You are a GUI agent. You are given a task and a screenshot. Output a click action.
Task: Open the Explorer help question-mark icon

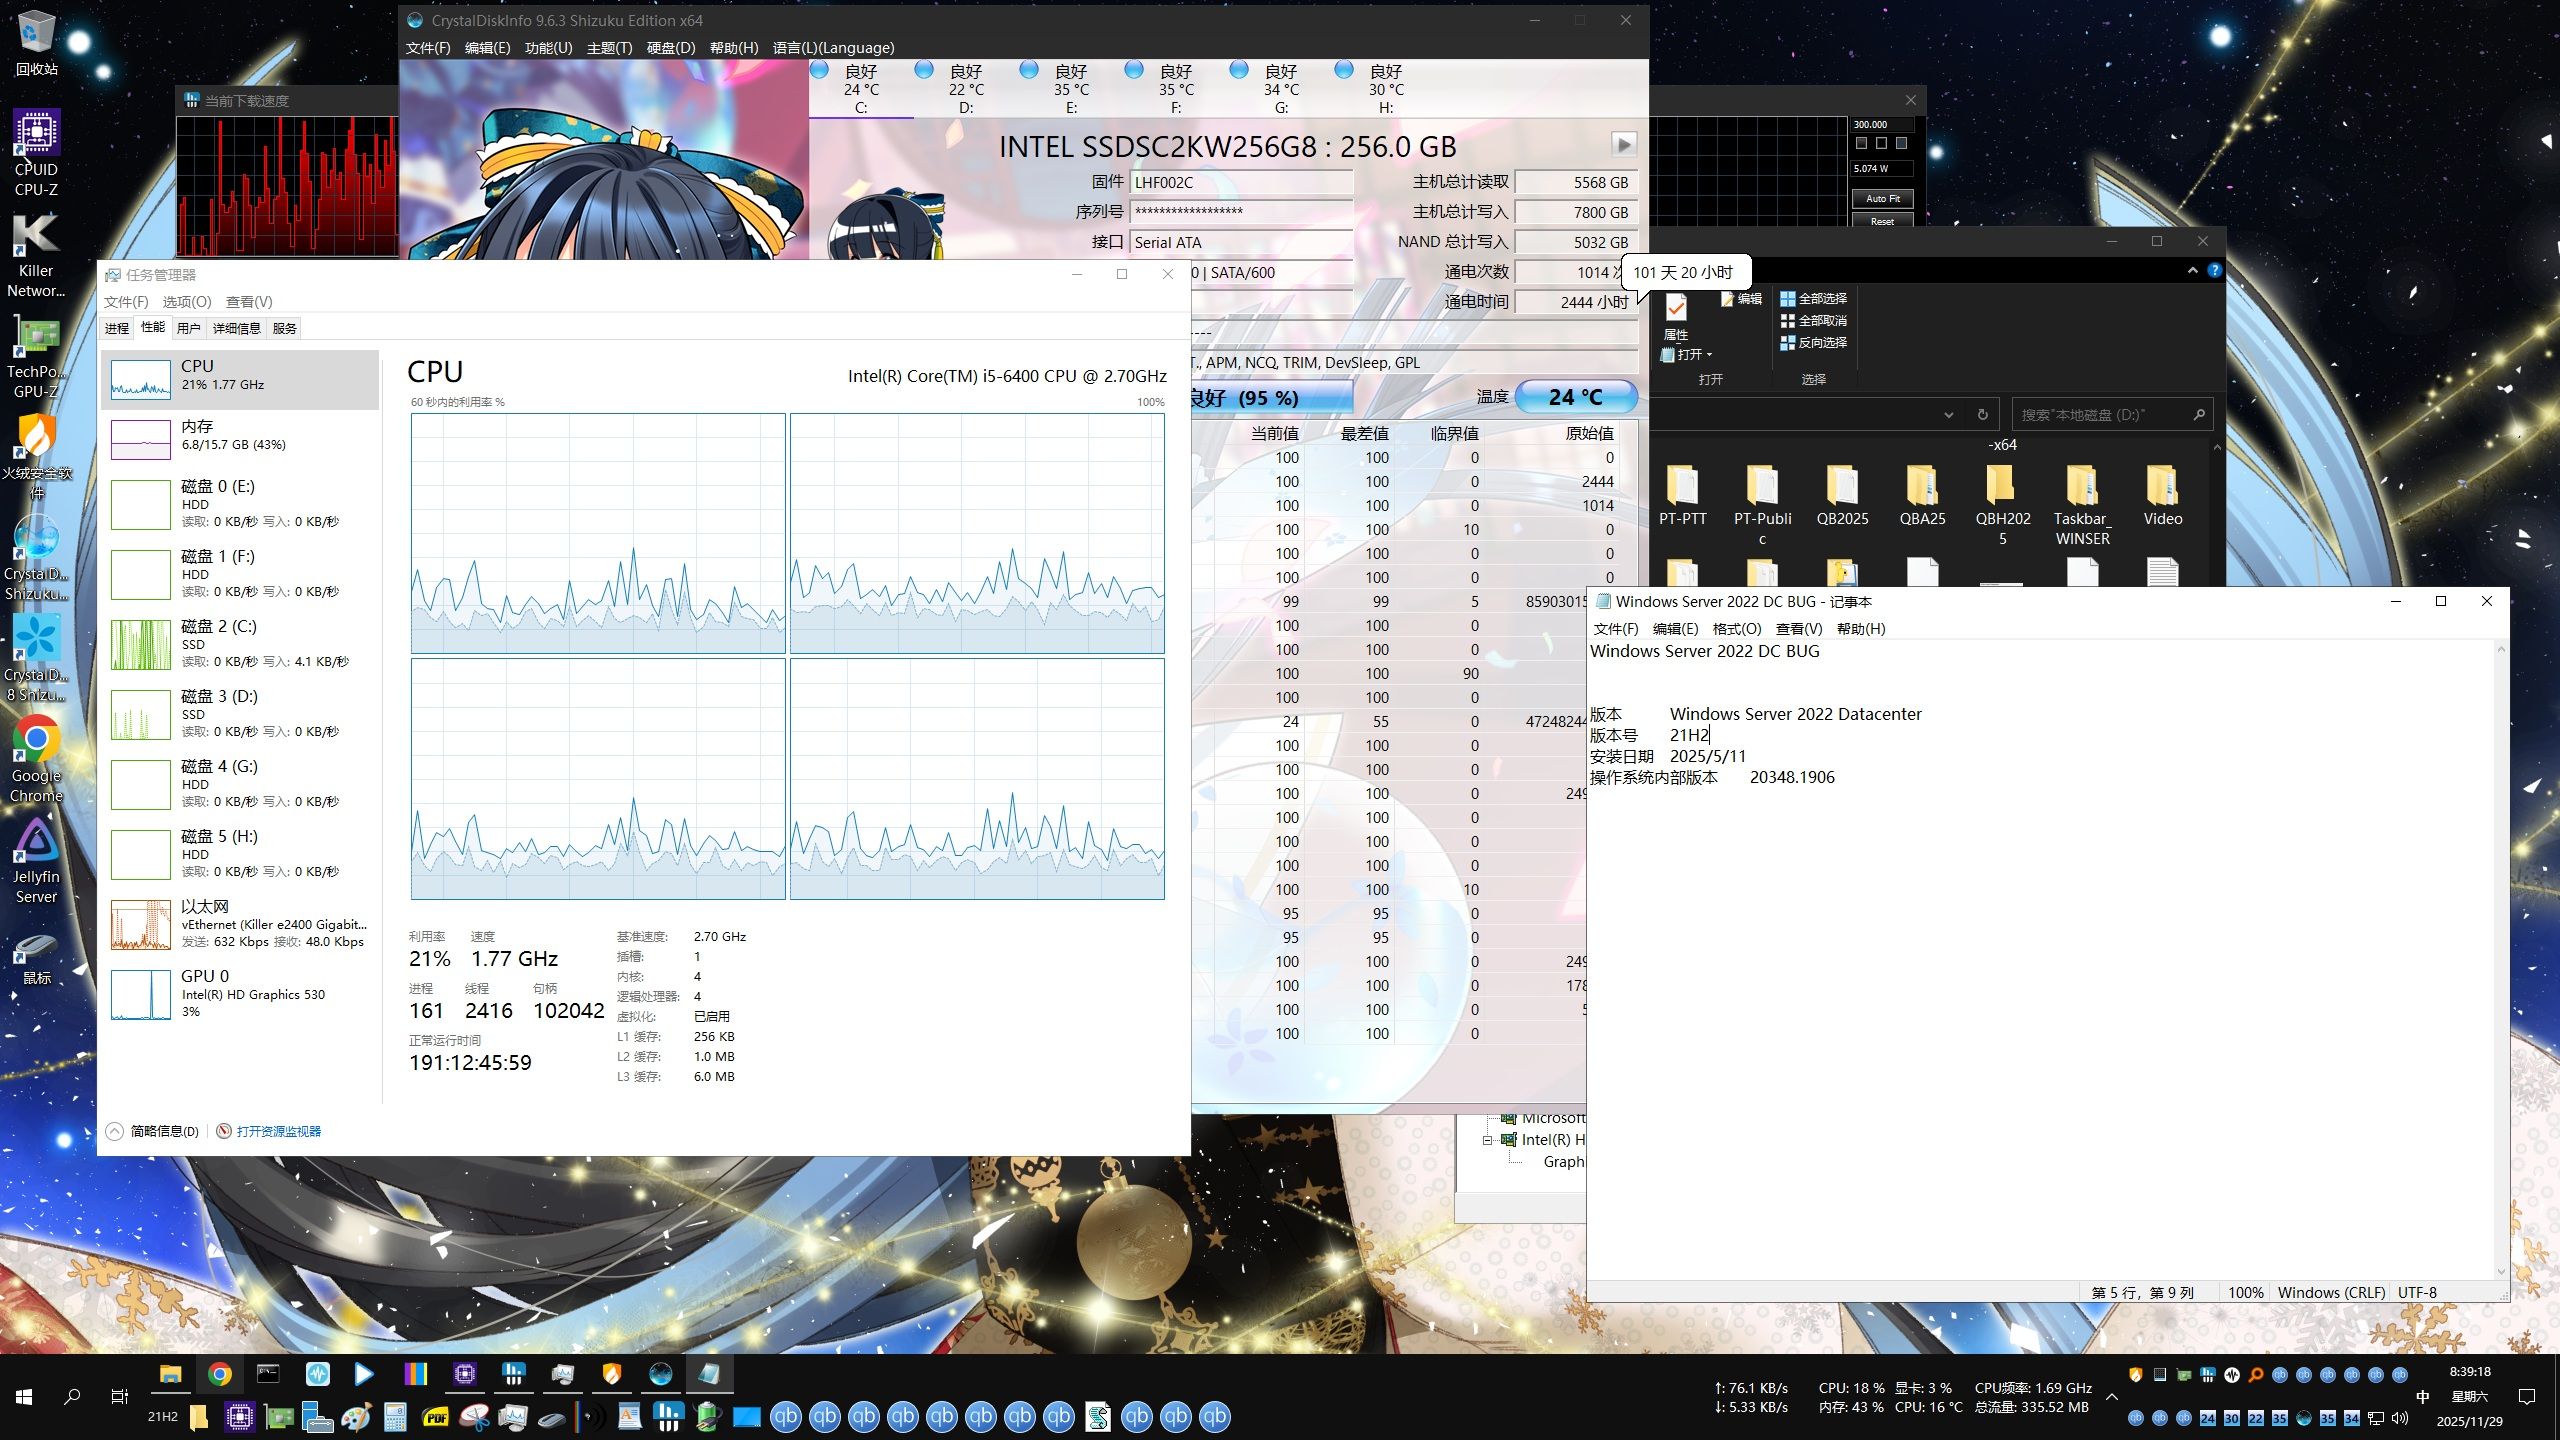point(2214,270)
